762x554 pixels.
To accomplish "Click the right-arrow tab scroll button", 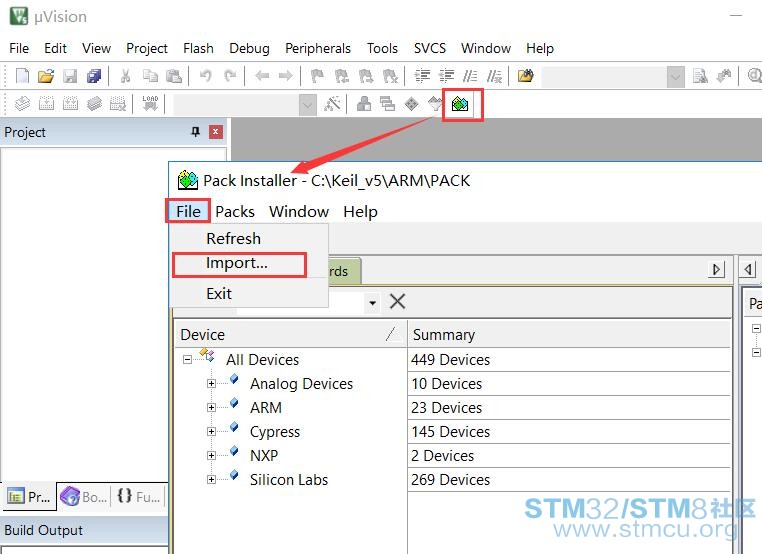I will coord(716,269).
